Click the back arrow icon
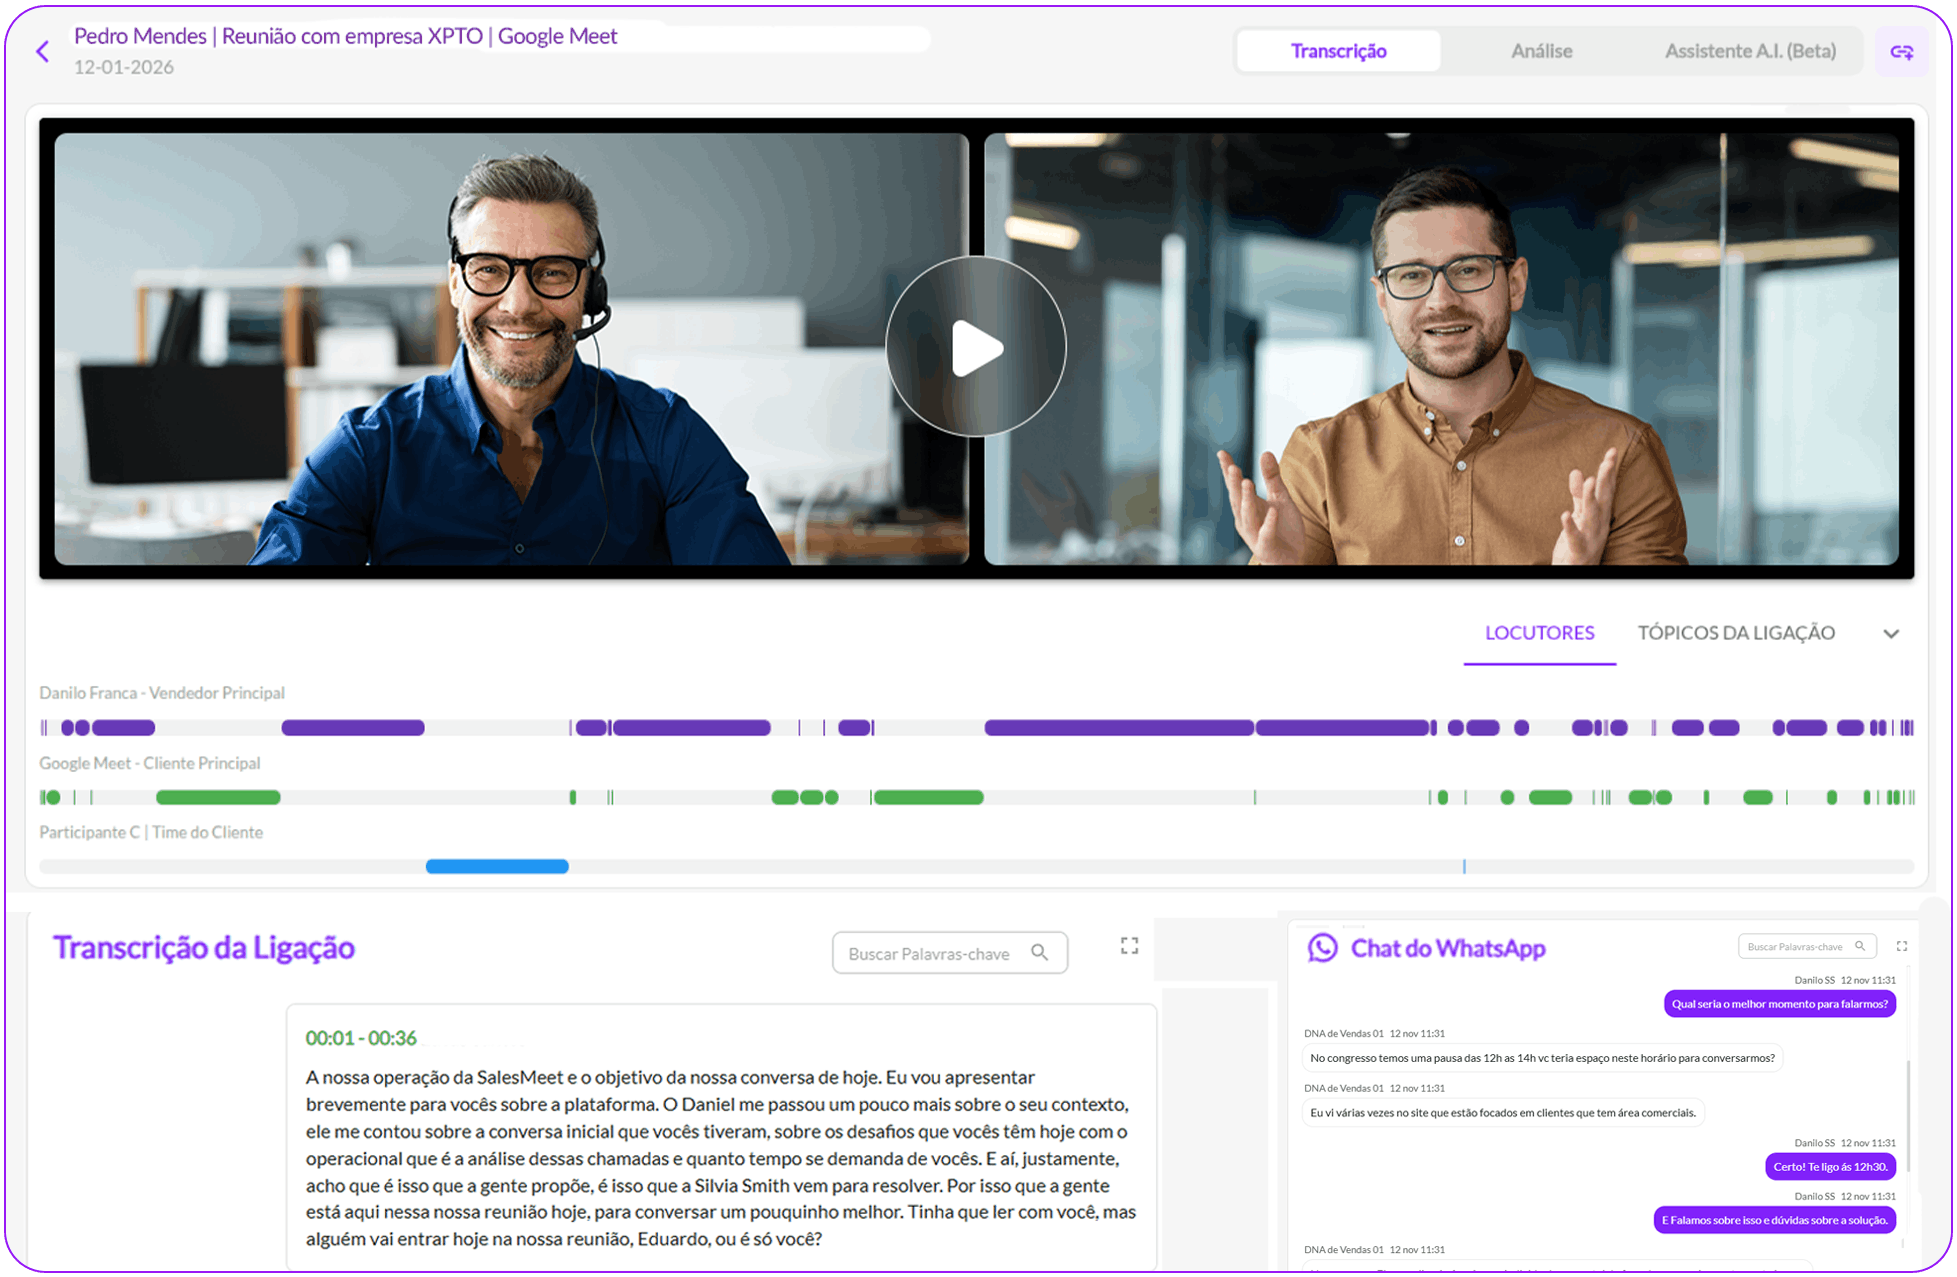Screen dimensions: 1957x1277 42,52
